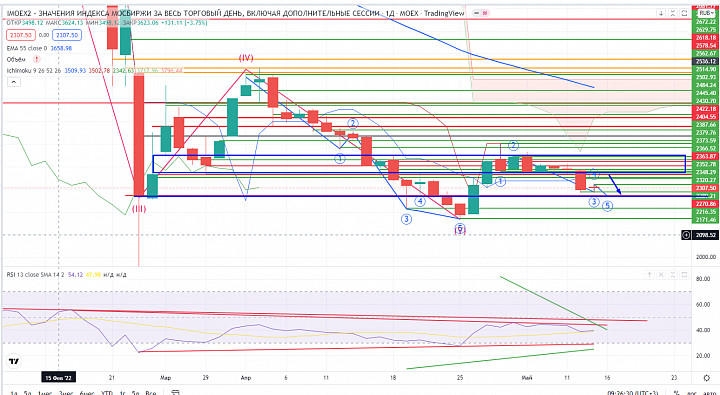Open time axis settings gear
Screen dimensions: 720x395
pos(706,378)
